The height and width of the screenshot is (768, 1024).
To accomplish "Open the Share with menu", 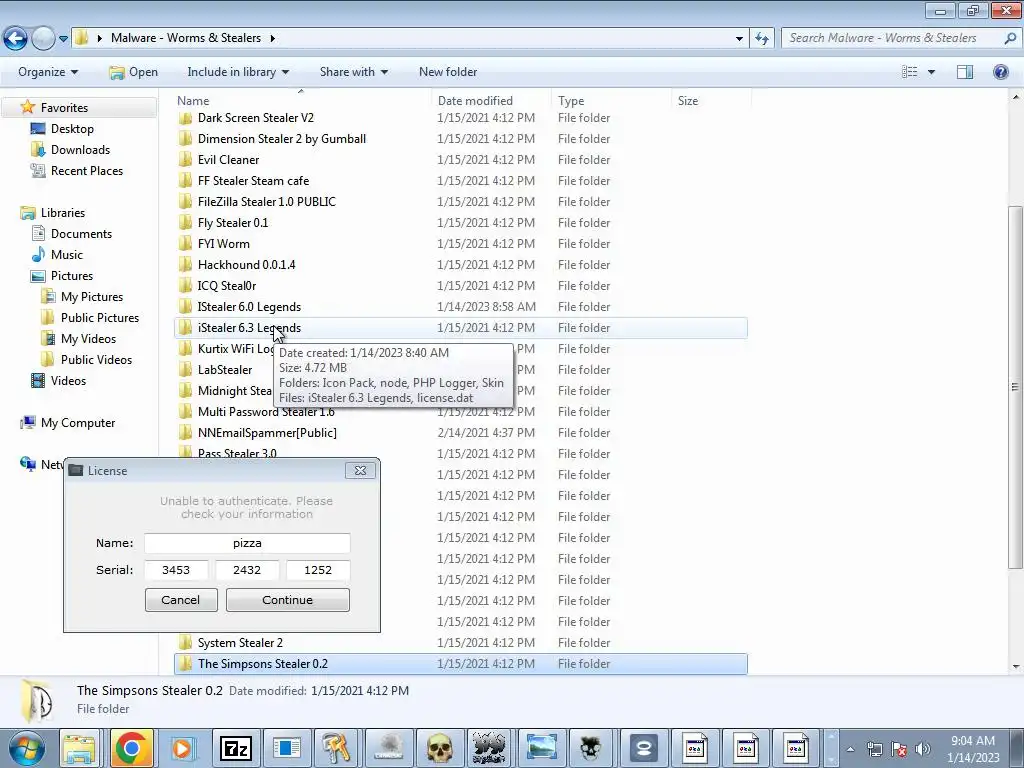I will tap(353, 72).
